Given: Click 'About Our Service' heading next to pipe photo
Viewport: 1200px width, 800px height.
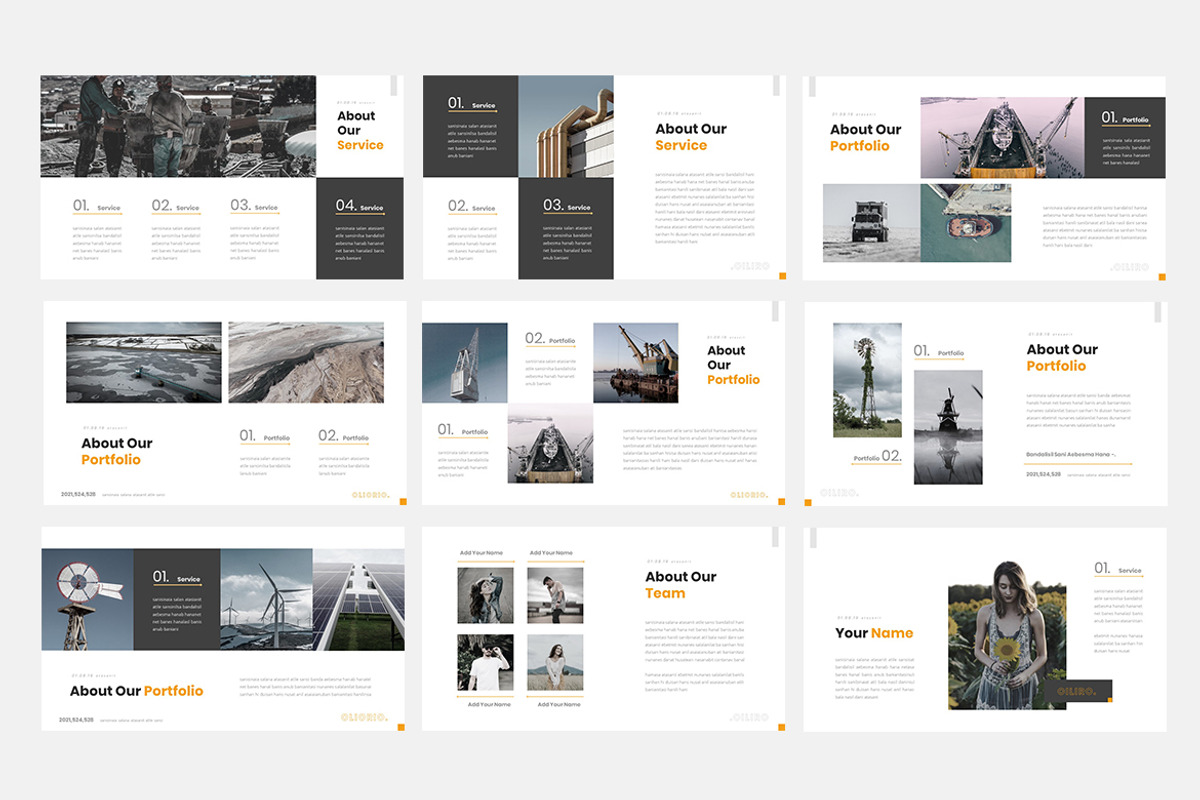Looking at the screenshot, I should 691,137.
